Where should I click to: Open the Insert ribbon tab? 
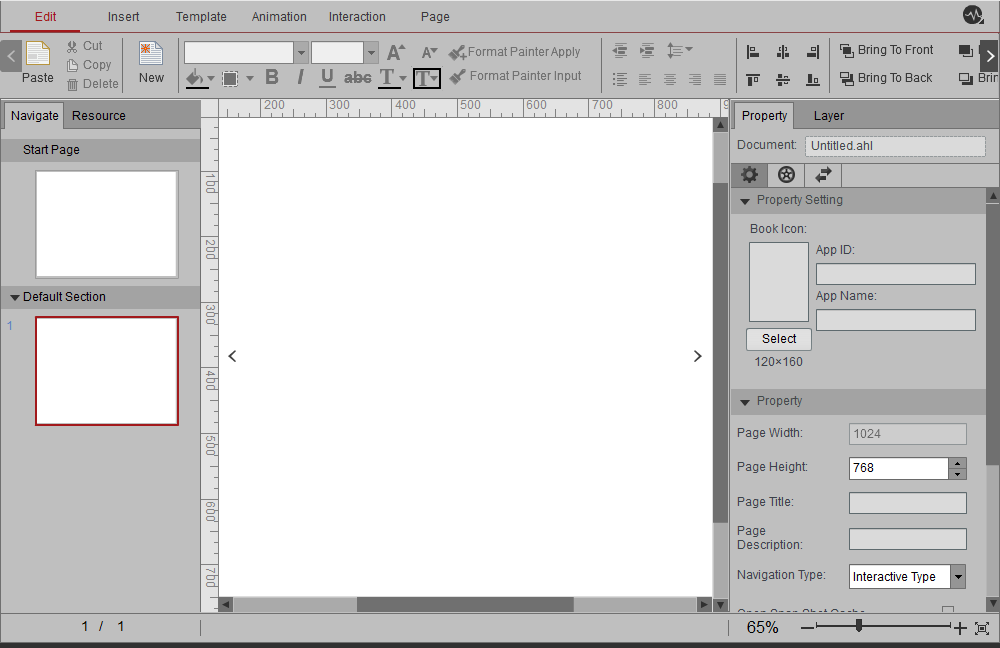(x=123, y=17)
